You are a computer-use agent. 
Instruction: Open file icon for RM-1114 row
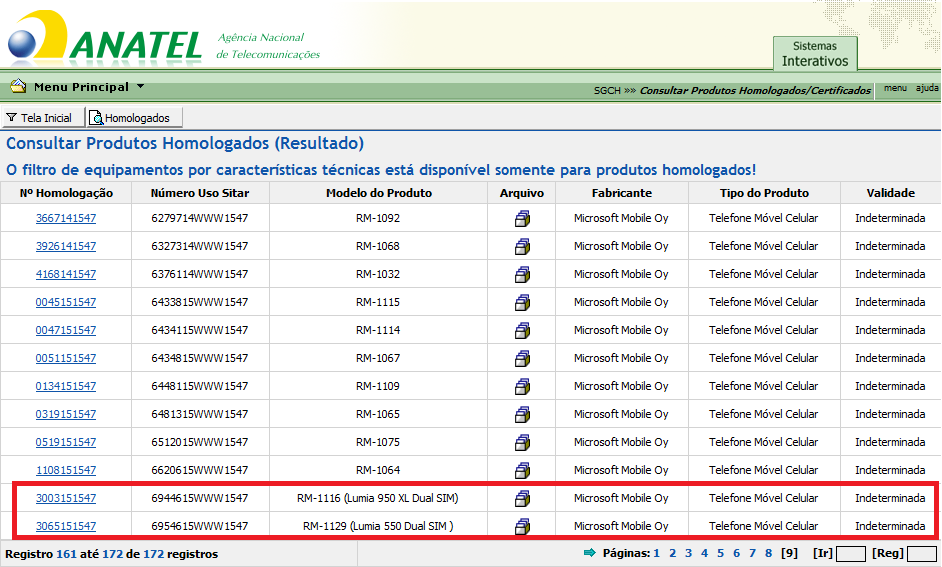522,331
